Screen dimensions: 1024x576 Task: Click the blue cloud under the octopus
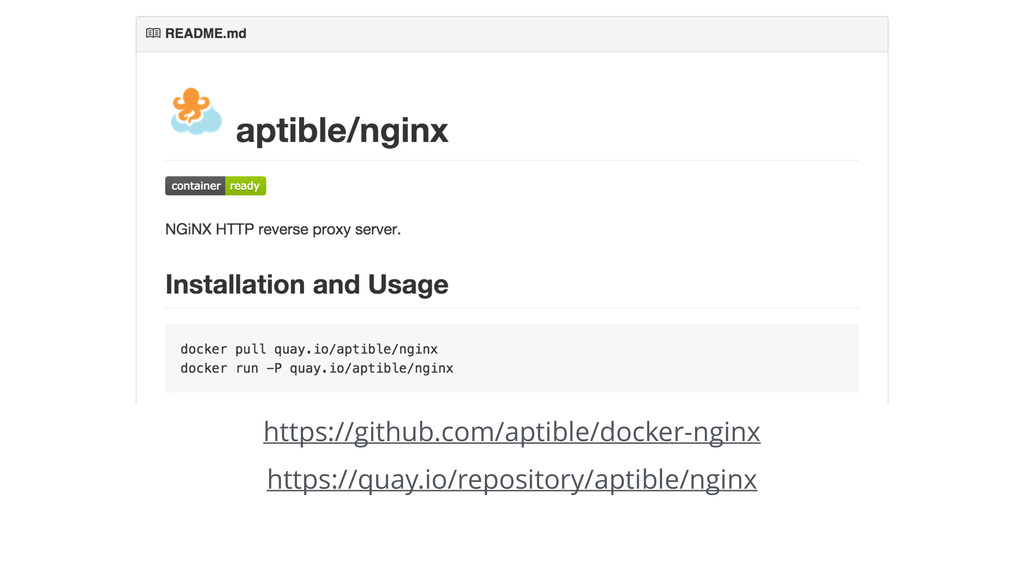(197, 120)
